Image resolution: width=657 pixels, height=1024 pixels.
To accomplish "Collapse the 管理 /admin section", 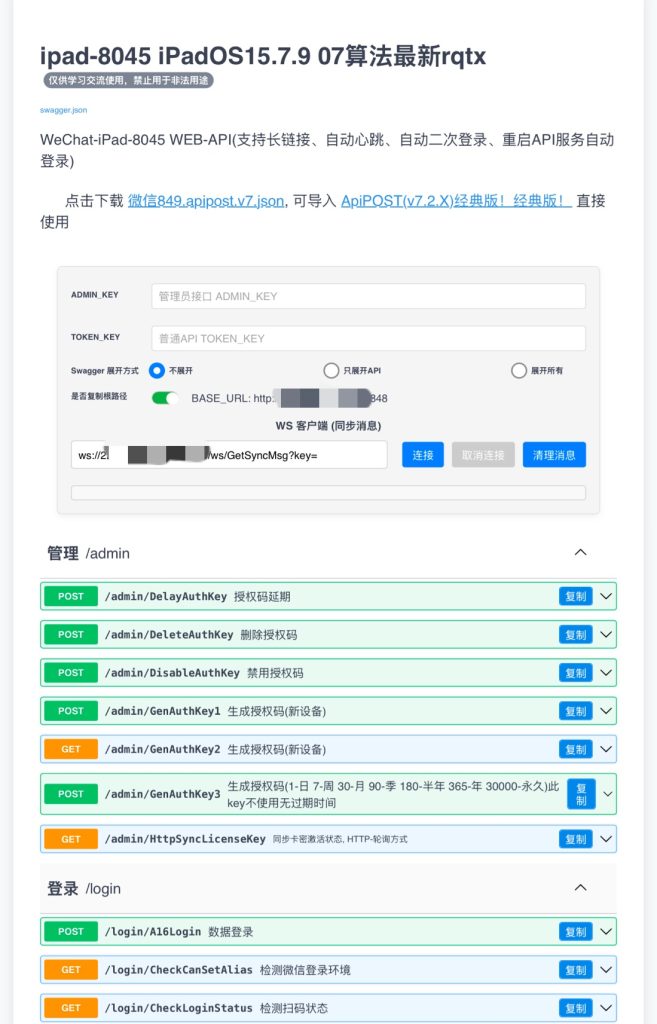I will (580, 552).
